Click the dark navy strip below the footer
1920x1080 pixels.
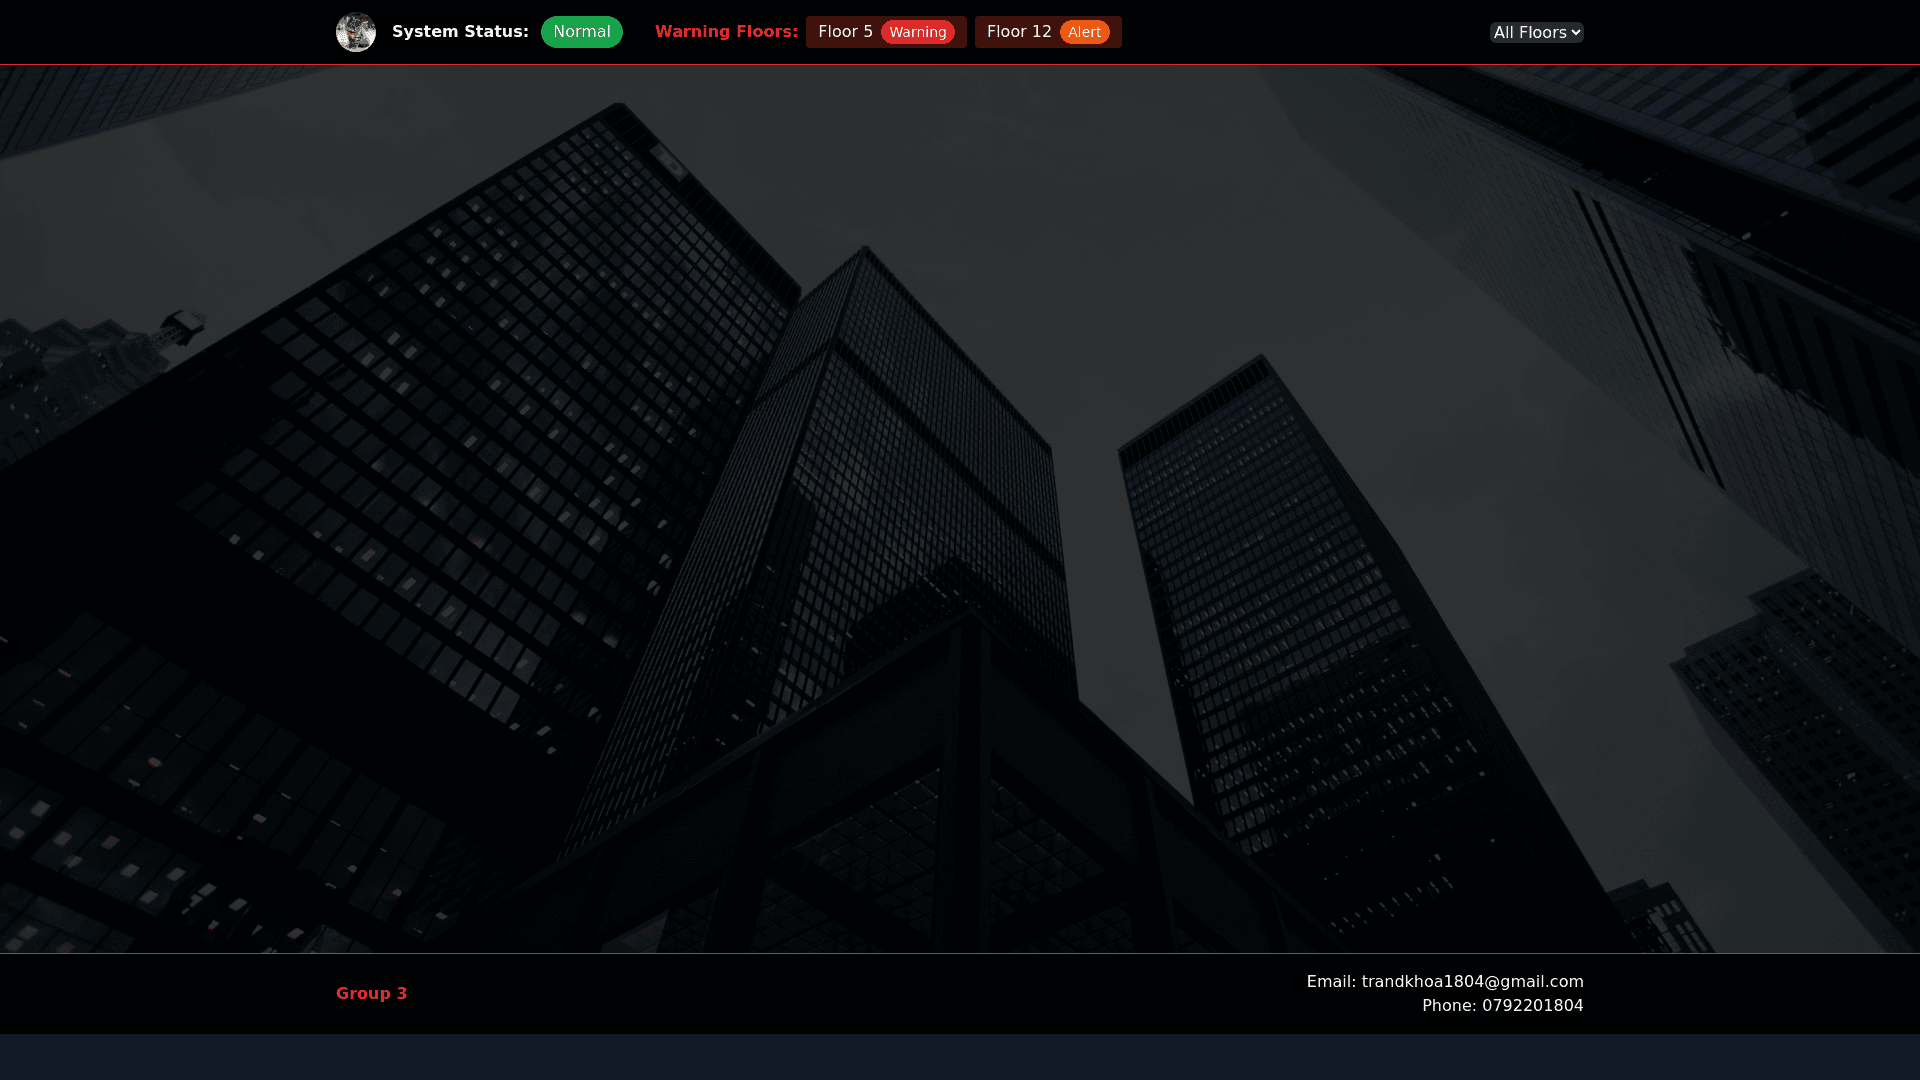pyautogui.click(x=960, y=1057)
